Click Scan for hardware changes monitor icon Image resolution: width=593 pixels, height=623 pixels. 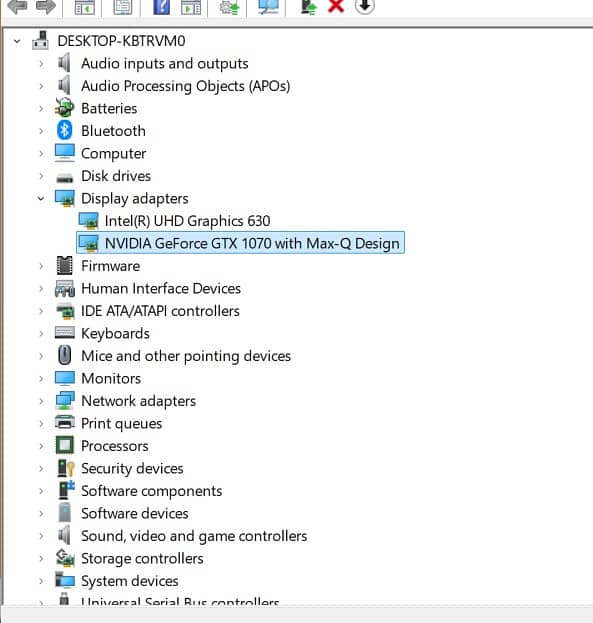[x=268, y=6]
